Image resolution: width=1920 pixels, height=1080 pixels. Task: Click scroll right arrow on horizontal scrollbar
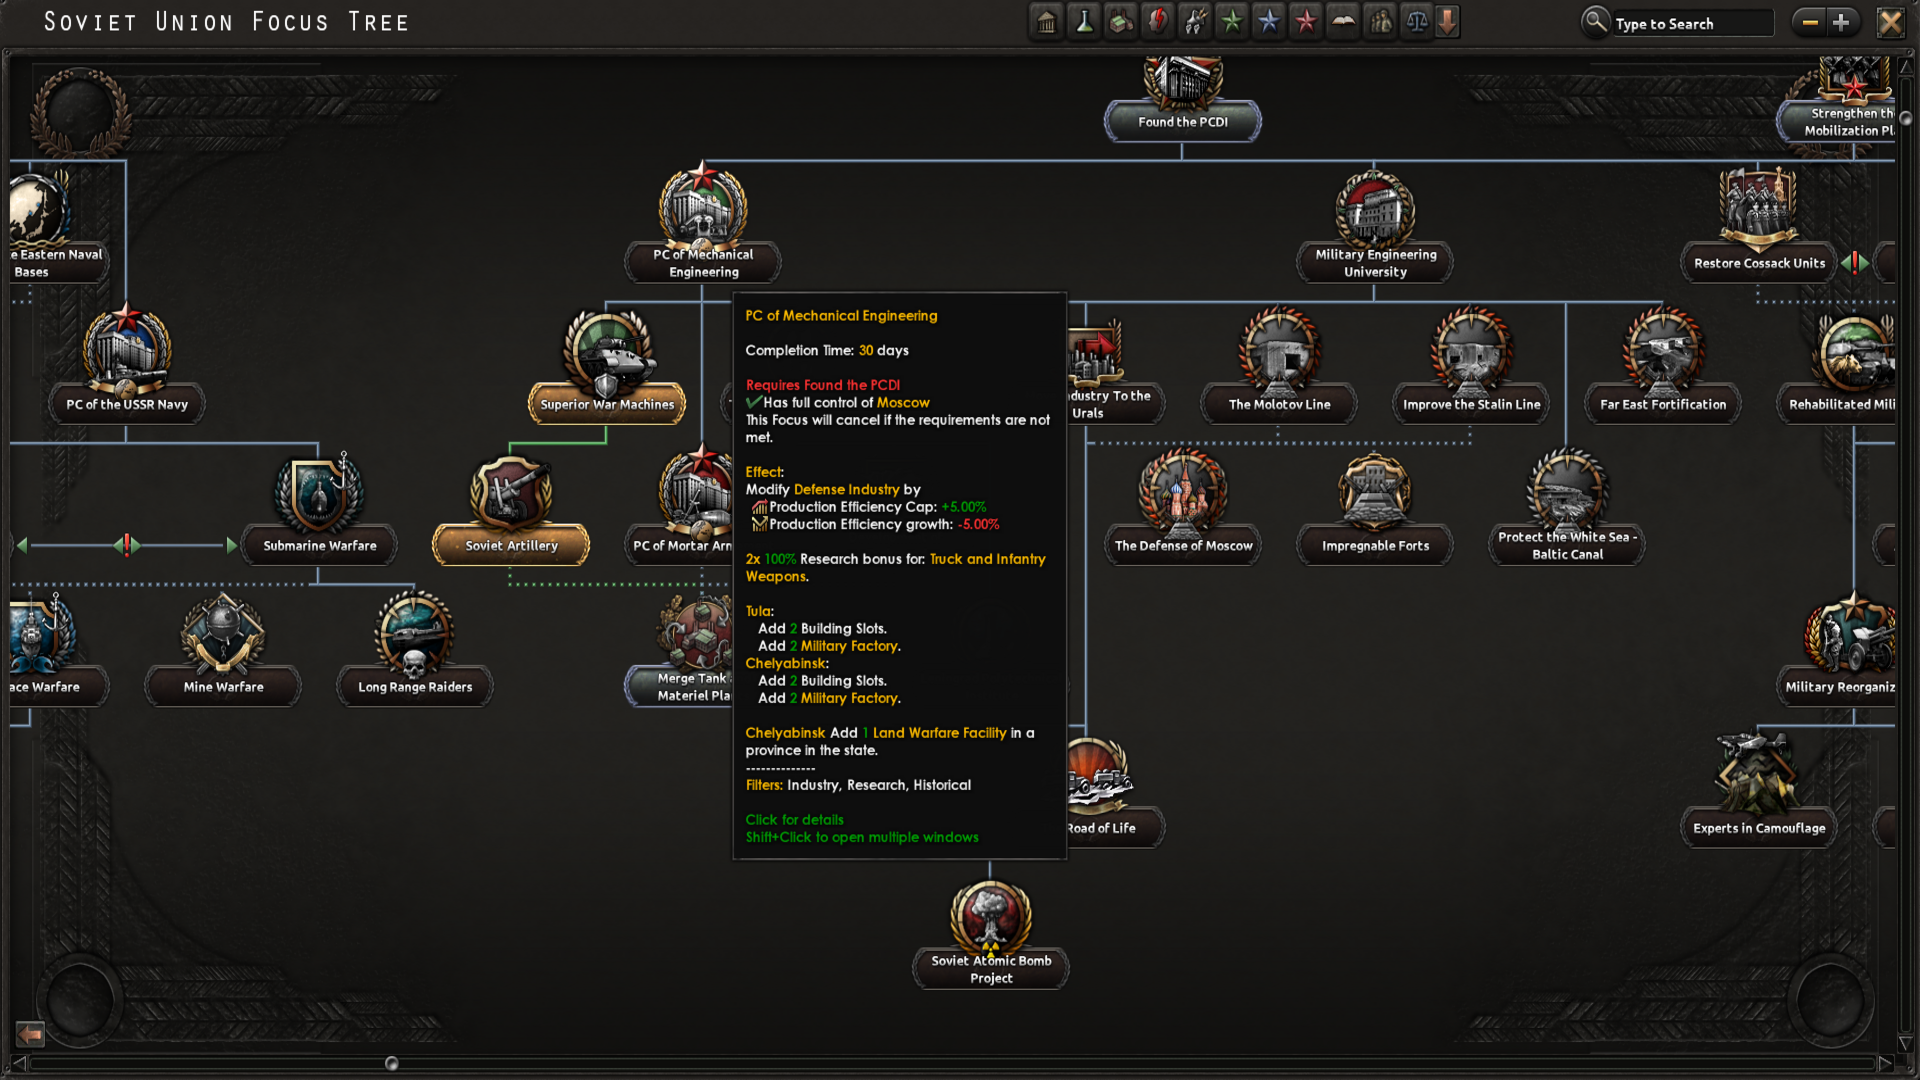[x=1884, y=1063]
